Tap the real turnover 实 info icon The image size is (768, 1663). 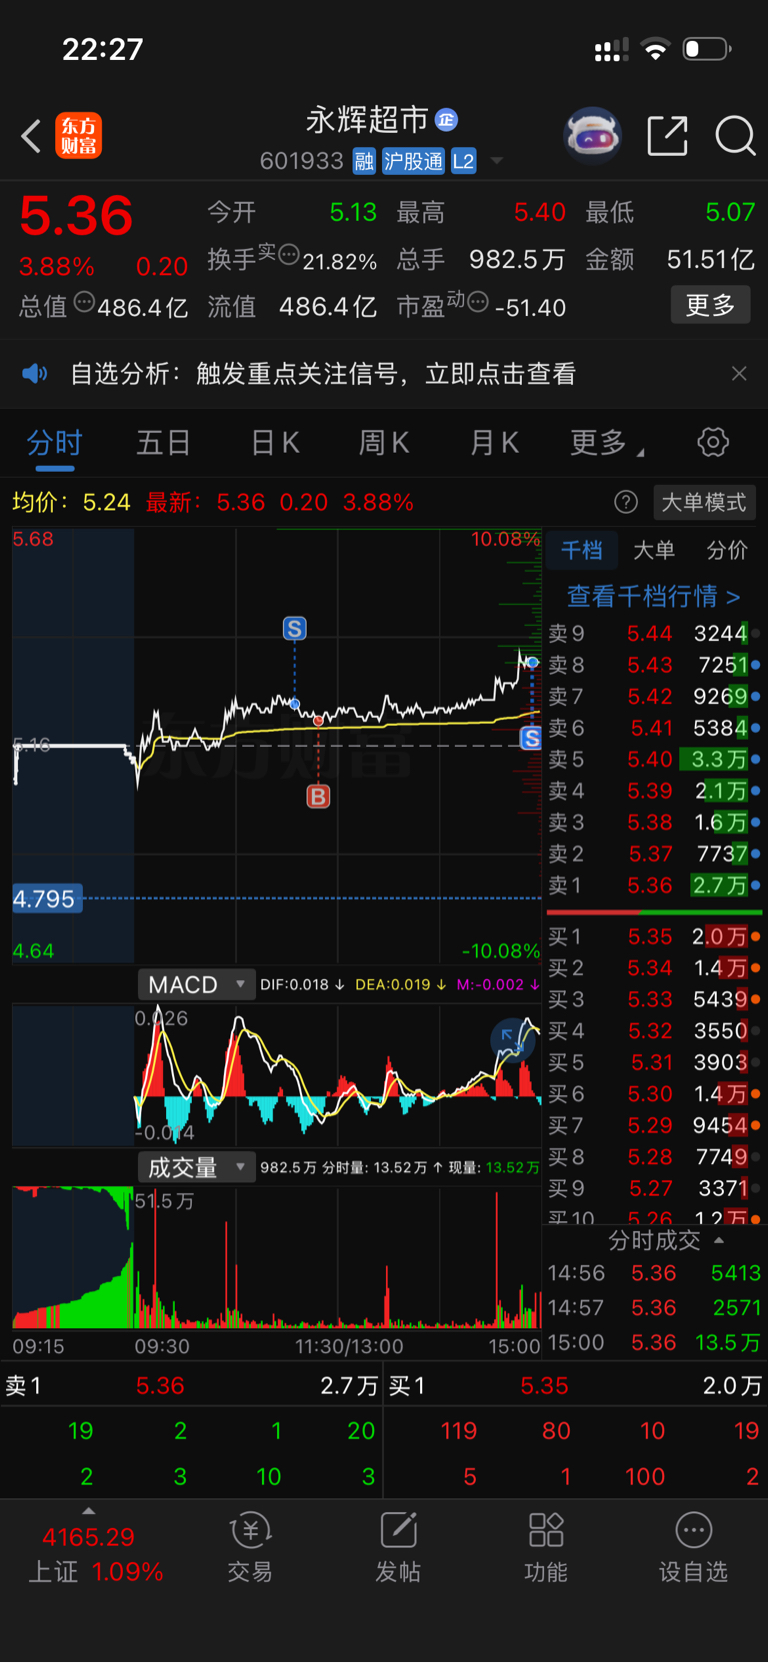point(288,254)
